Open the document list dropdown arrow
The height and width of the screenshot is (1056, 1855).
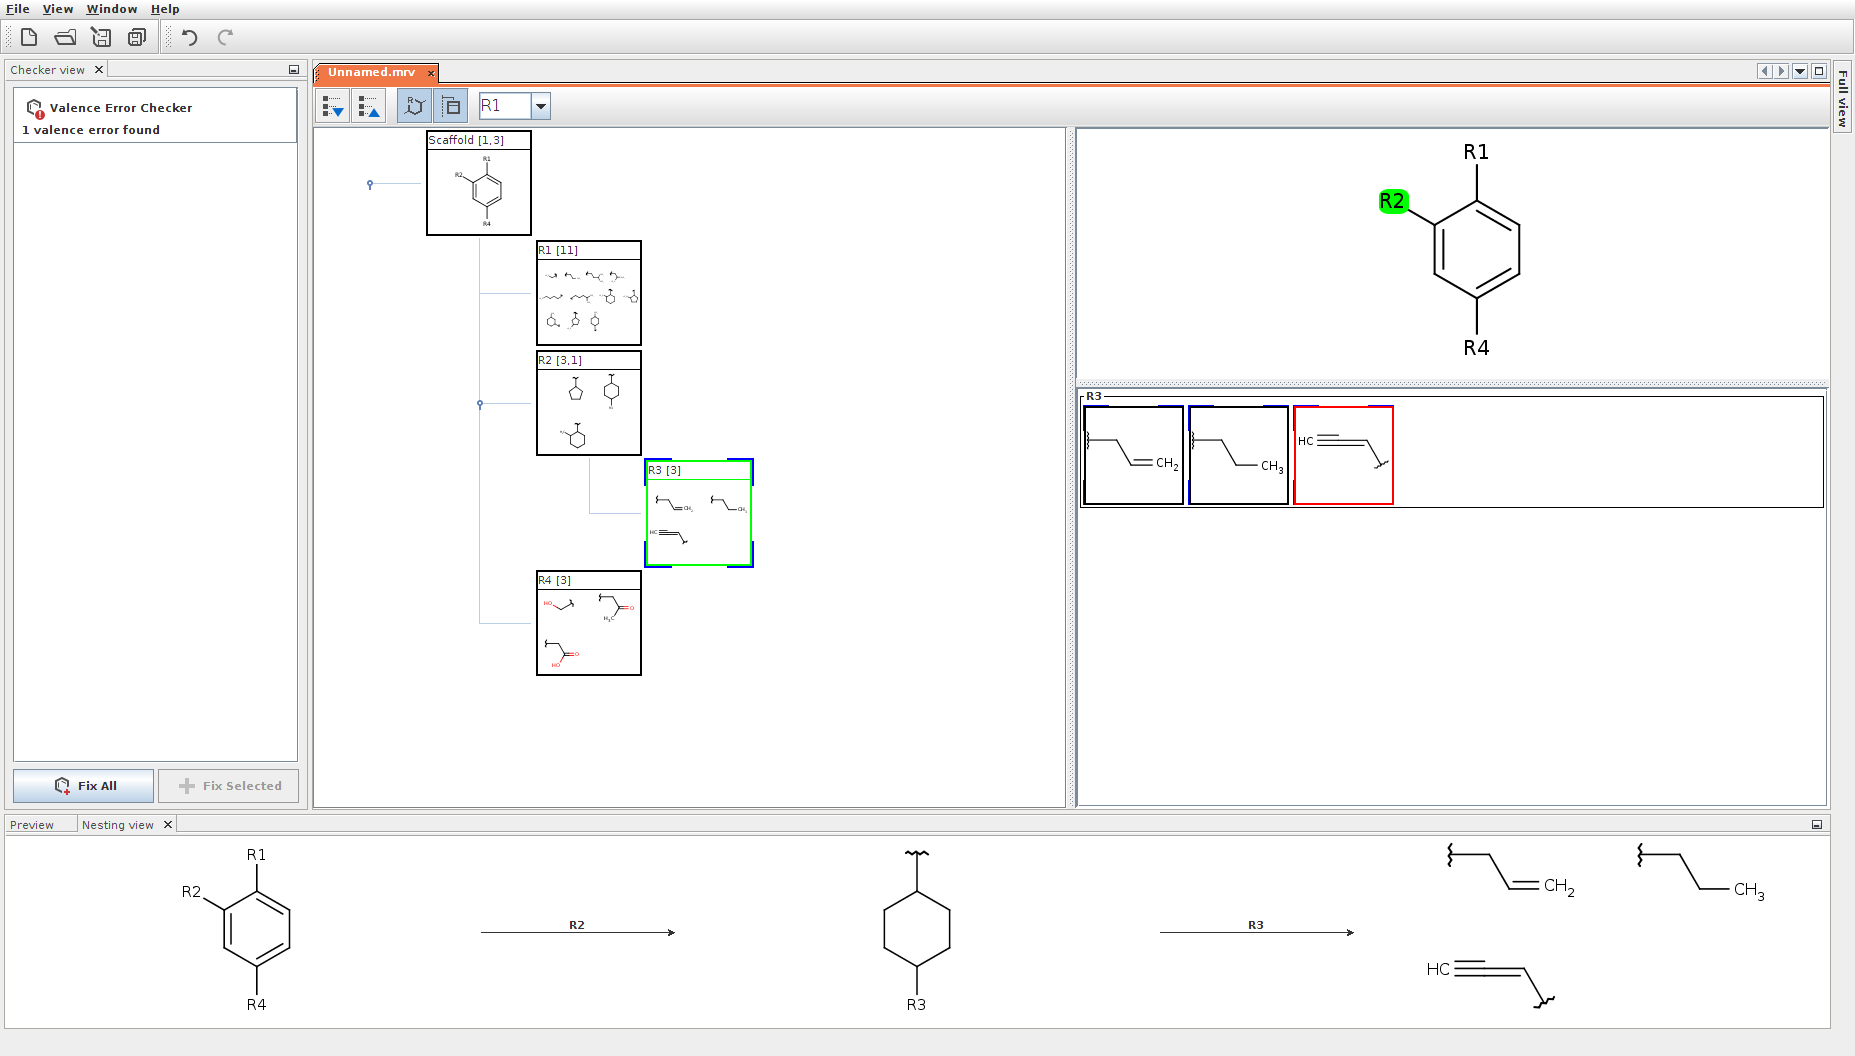(1800, 71)
